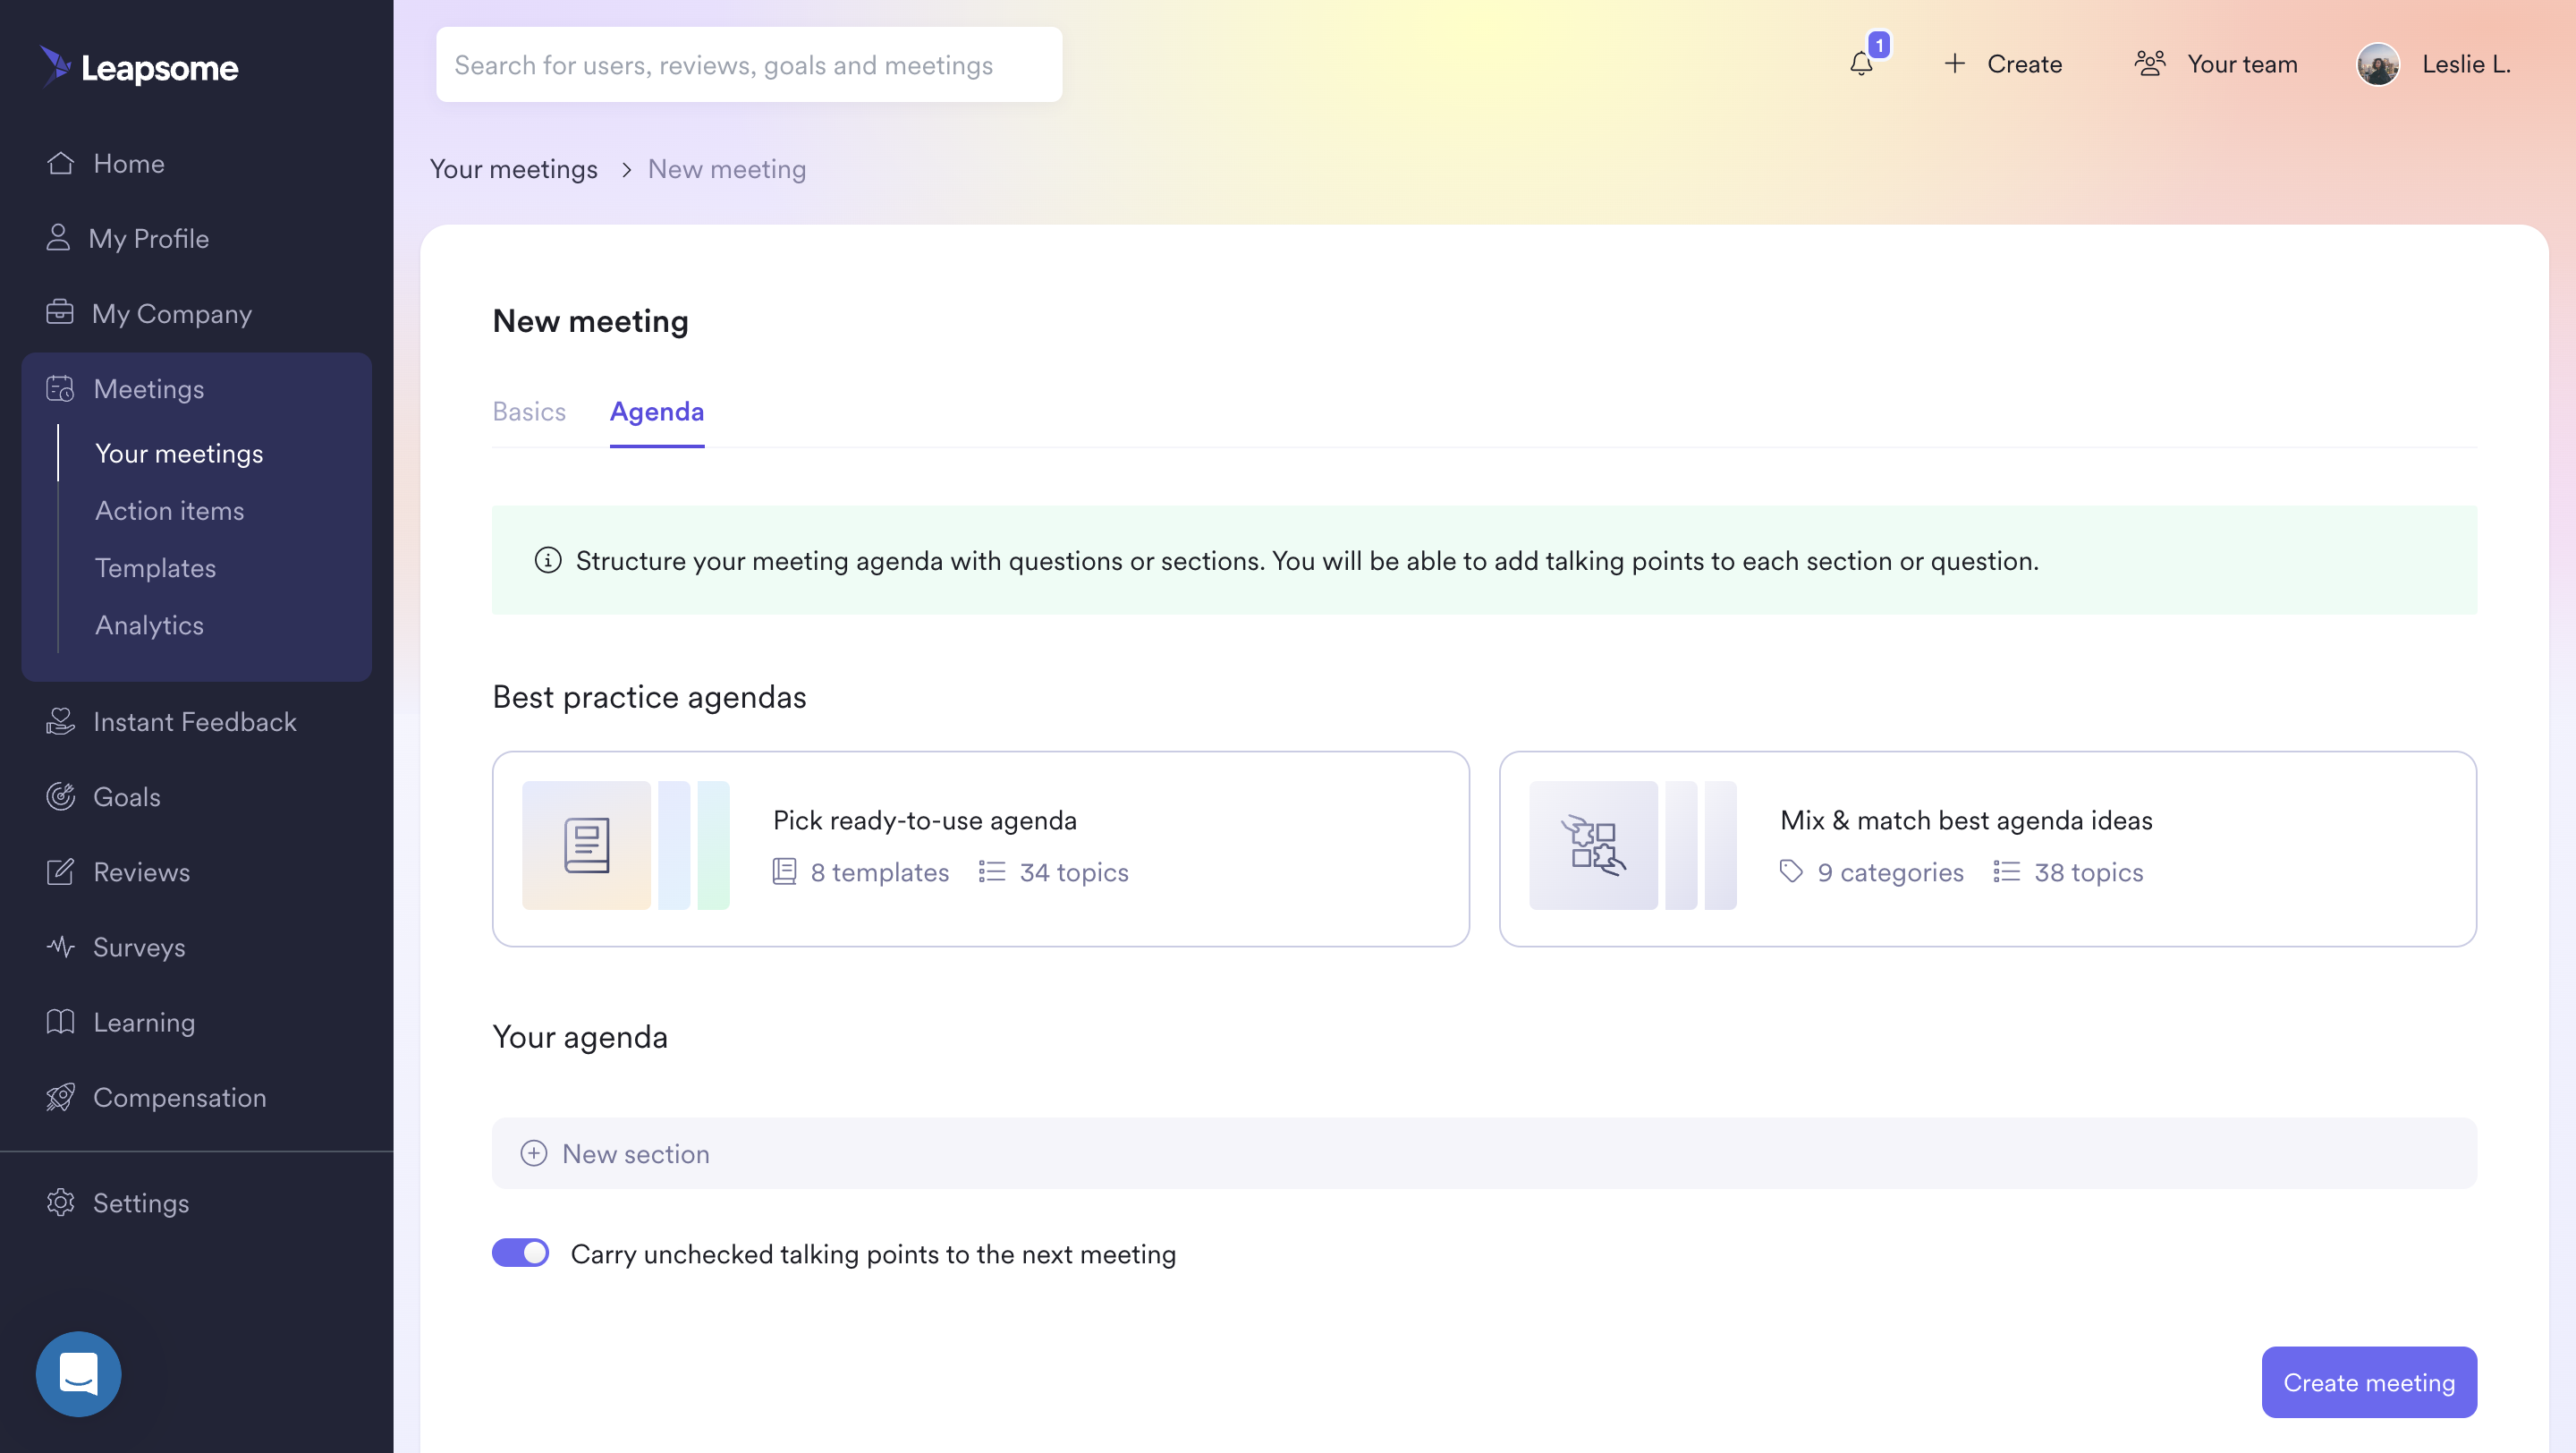Click the Create label in the header
Screen dimensions: 2576x1453
(2025, 64)
